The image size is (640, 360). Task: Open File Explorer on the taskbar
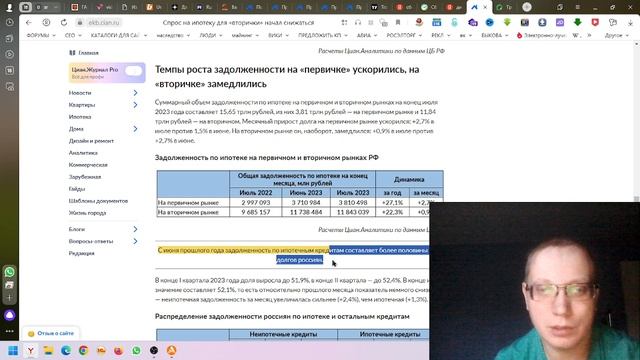[48, 351]
